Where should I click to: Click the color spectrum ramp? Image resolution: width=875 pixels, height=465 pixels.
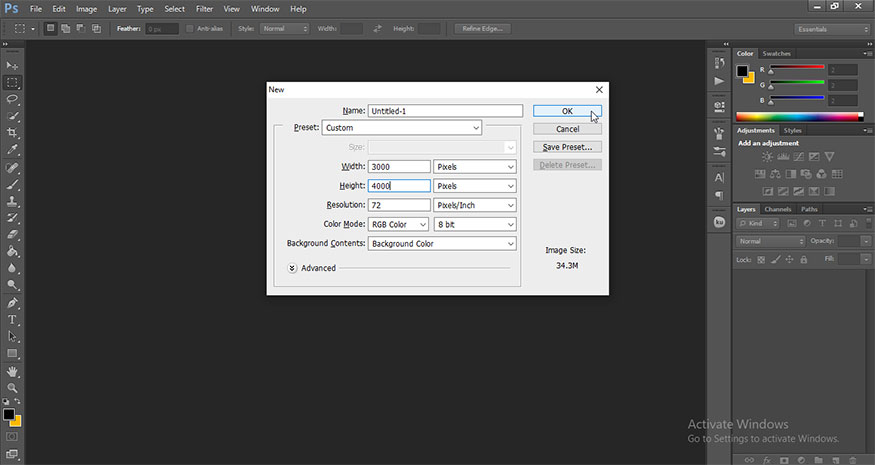tap(800, 117)
